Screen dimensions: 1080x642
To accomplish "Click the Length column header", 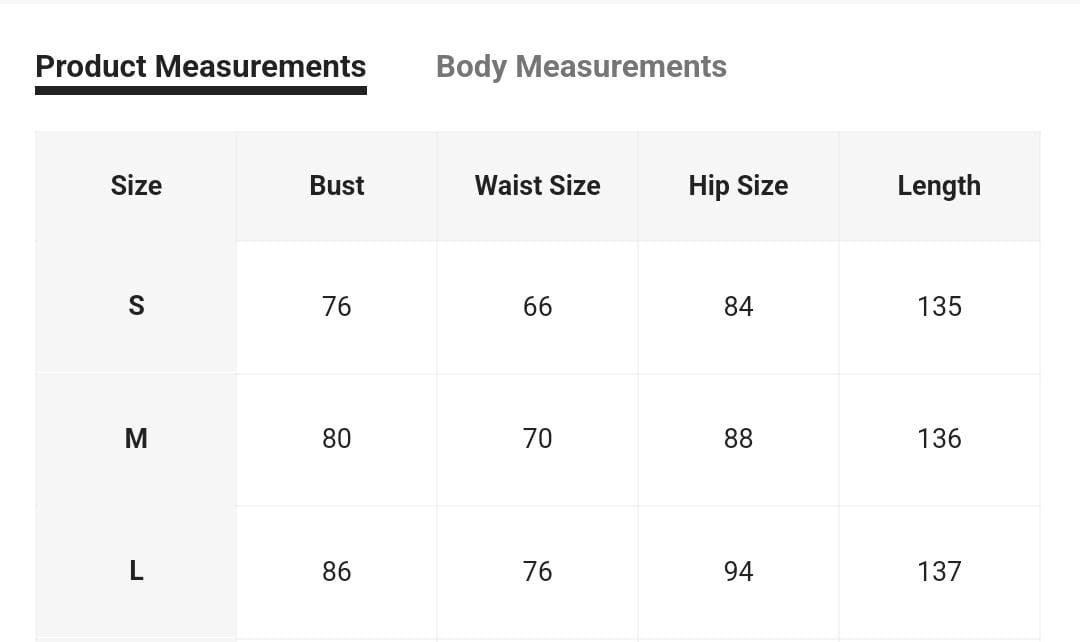I will click(x=939, y=186).
